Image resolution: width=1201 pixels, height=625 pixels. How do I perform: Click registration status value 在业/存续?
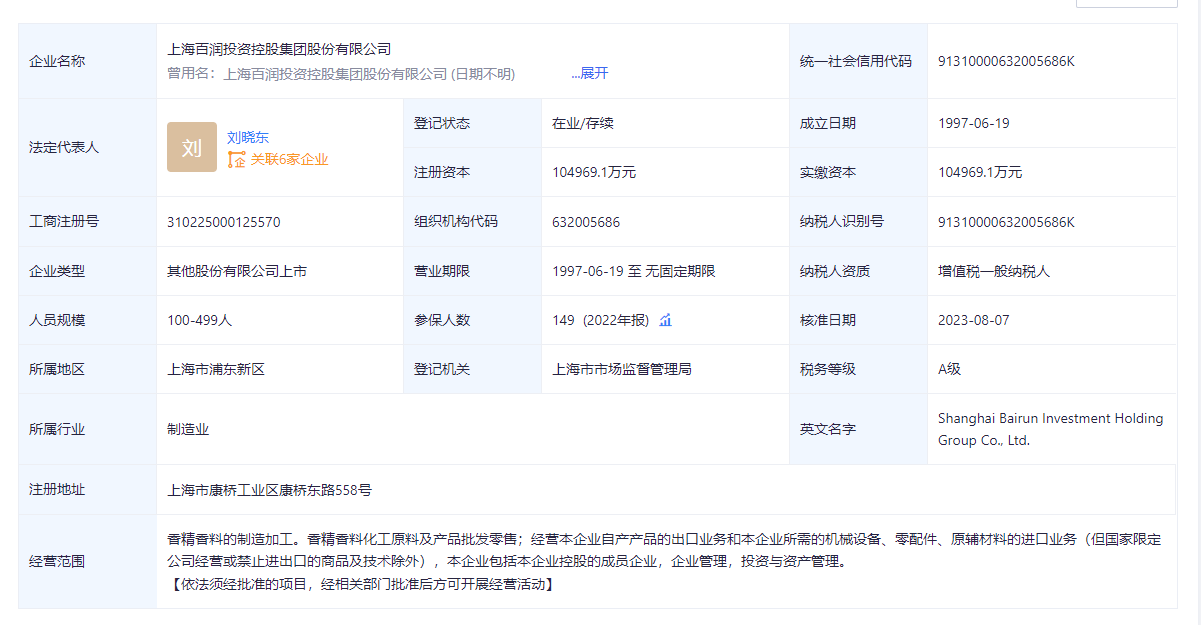583,123
